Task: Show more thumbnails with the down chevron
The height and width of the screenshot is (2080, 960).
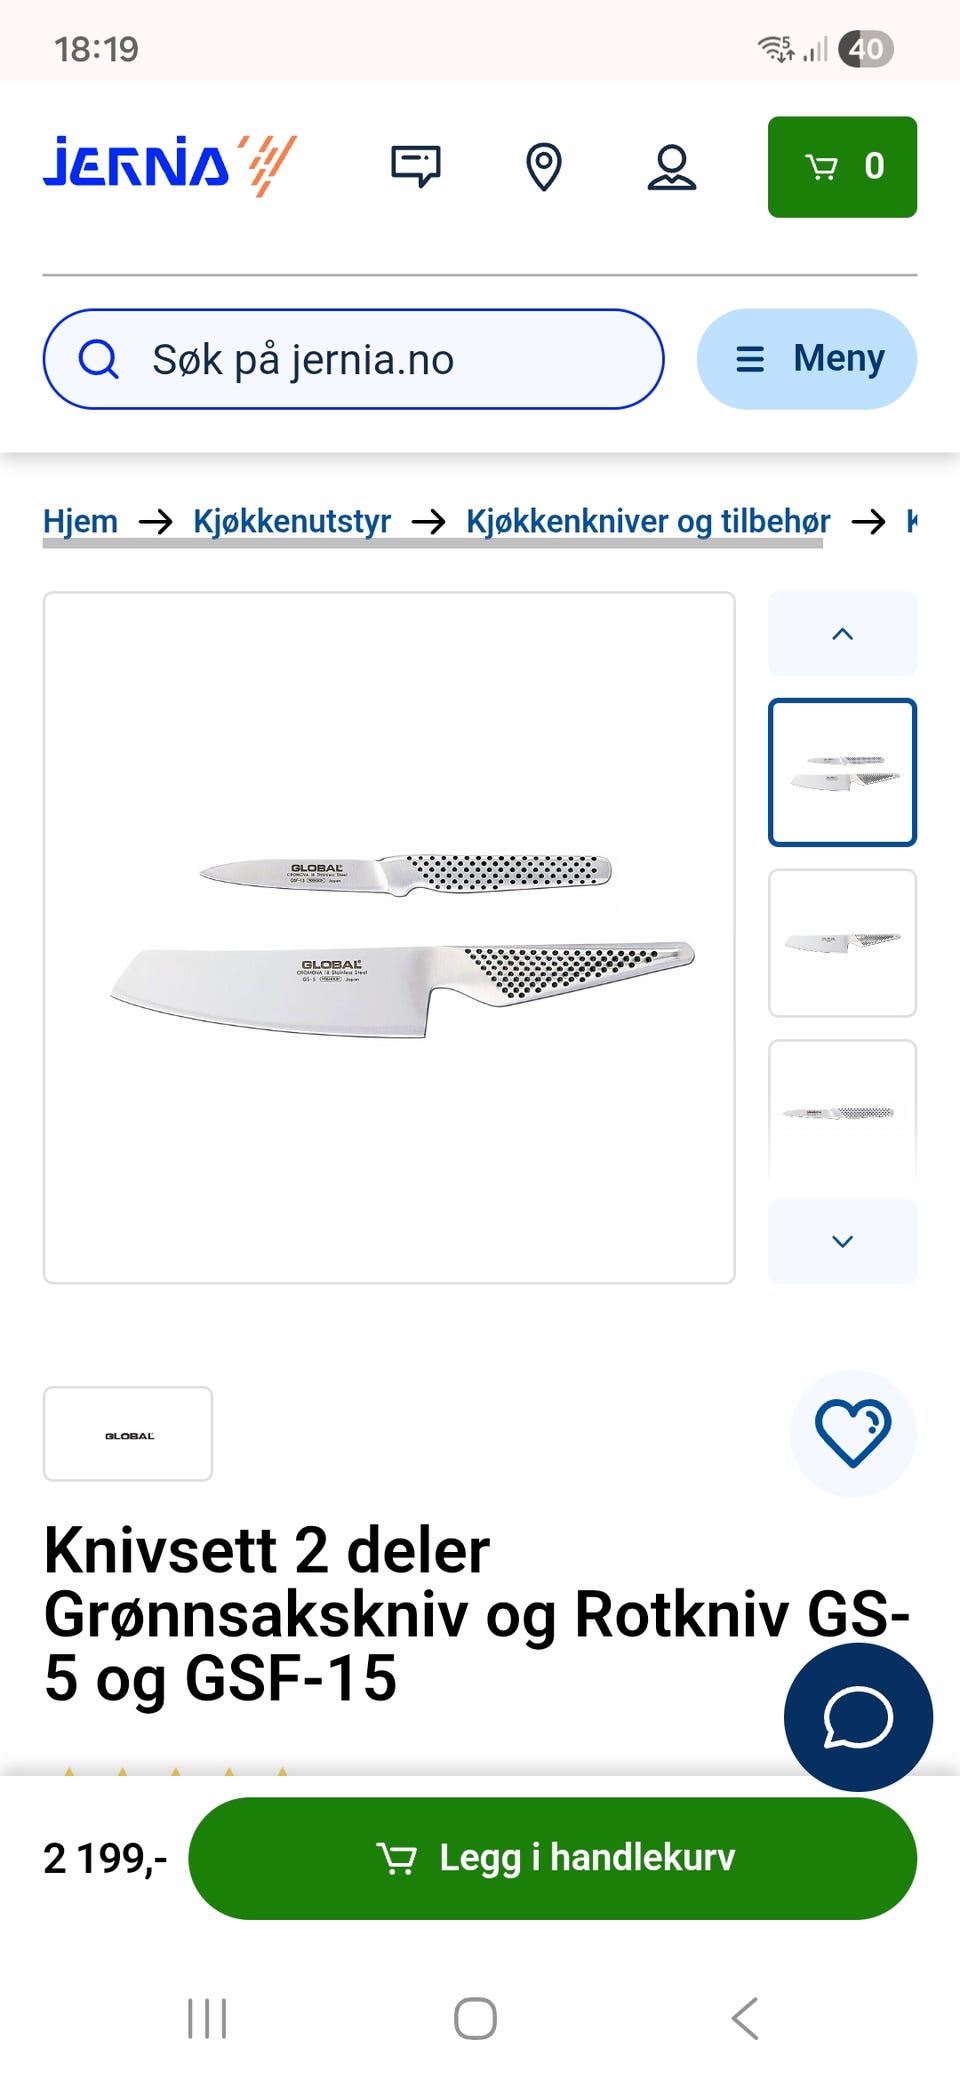Action: point(842,1241)
